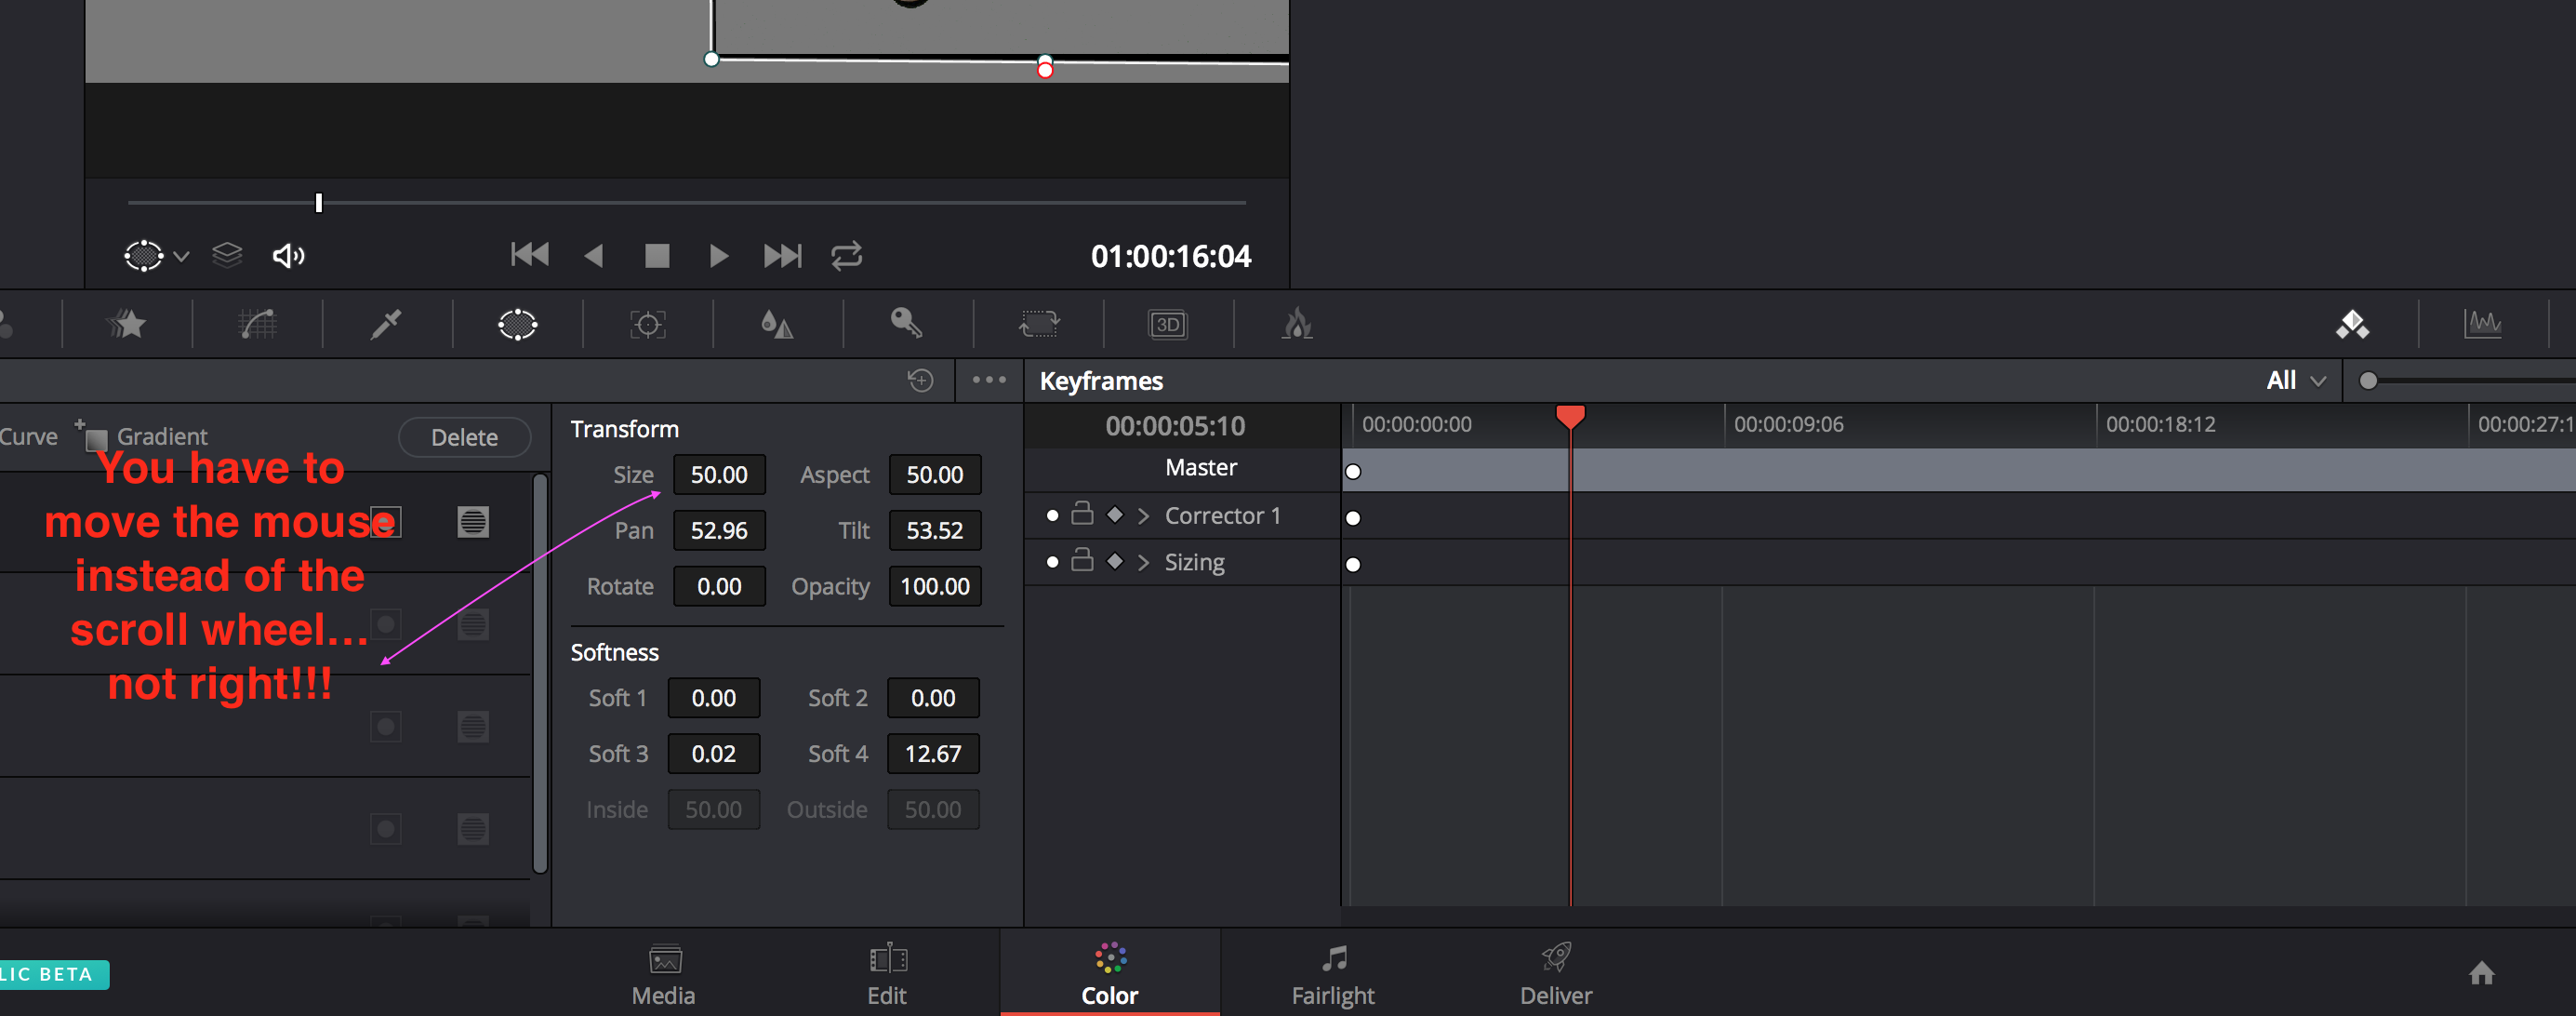Play the clip forward
Screen dimensions: 2576x1016
(718, 256)
